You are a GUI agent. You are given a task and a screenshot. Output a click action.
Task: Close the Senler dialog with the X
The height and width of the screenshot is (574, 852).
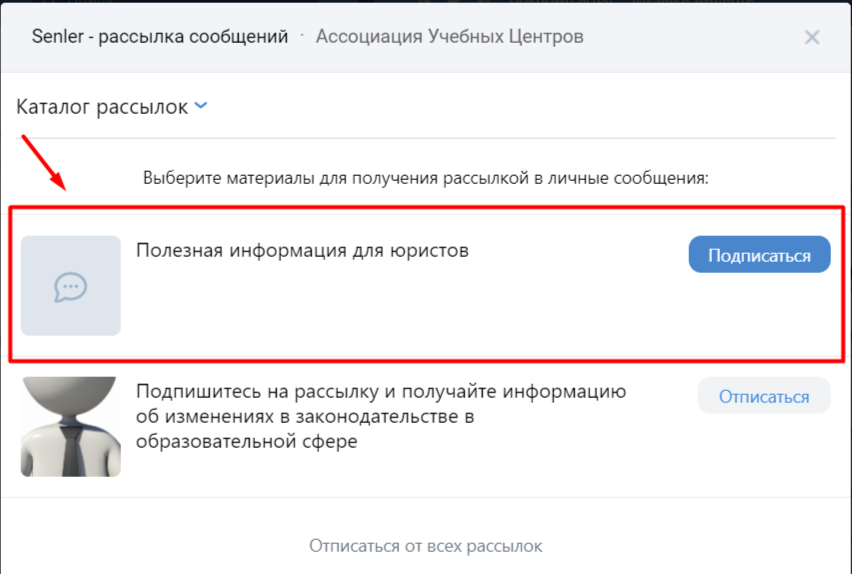[x=812, y=38]
